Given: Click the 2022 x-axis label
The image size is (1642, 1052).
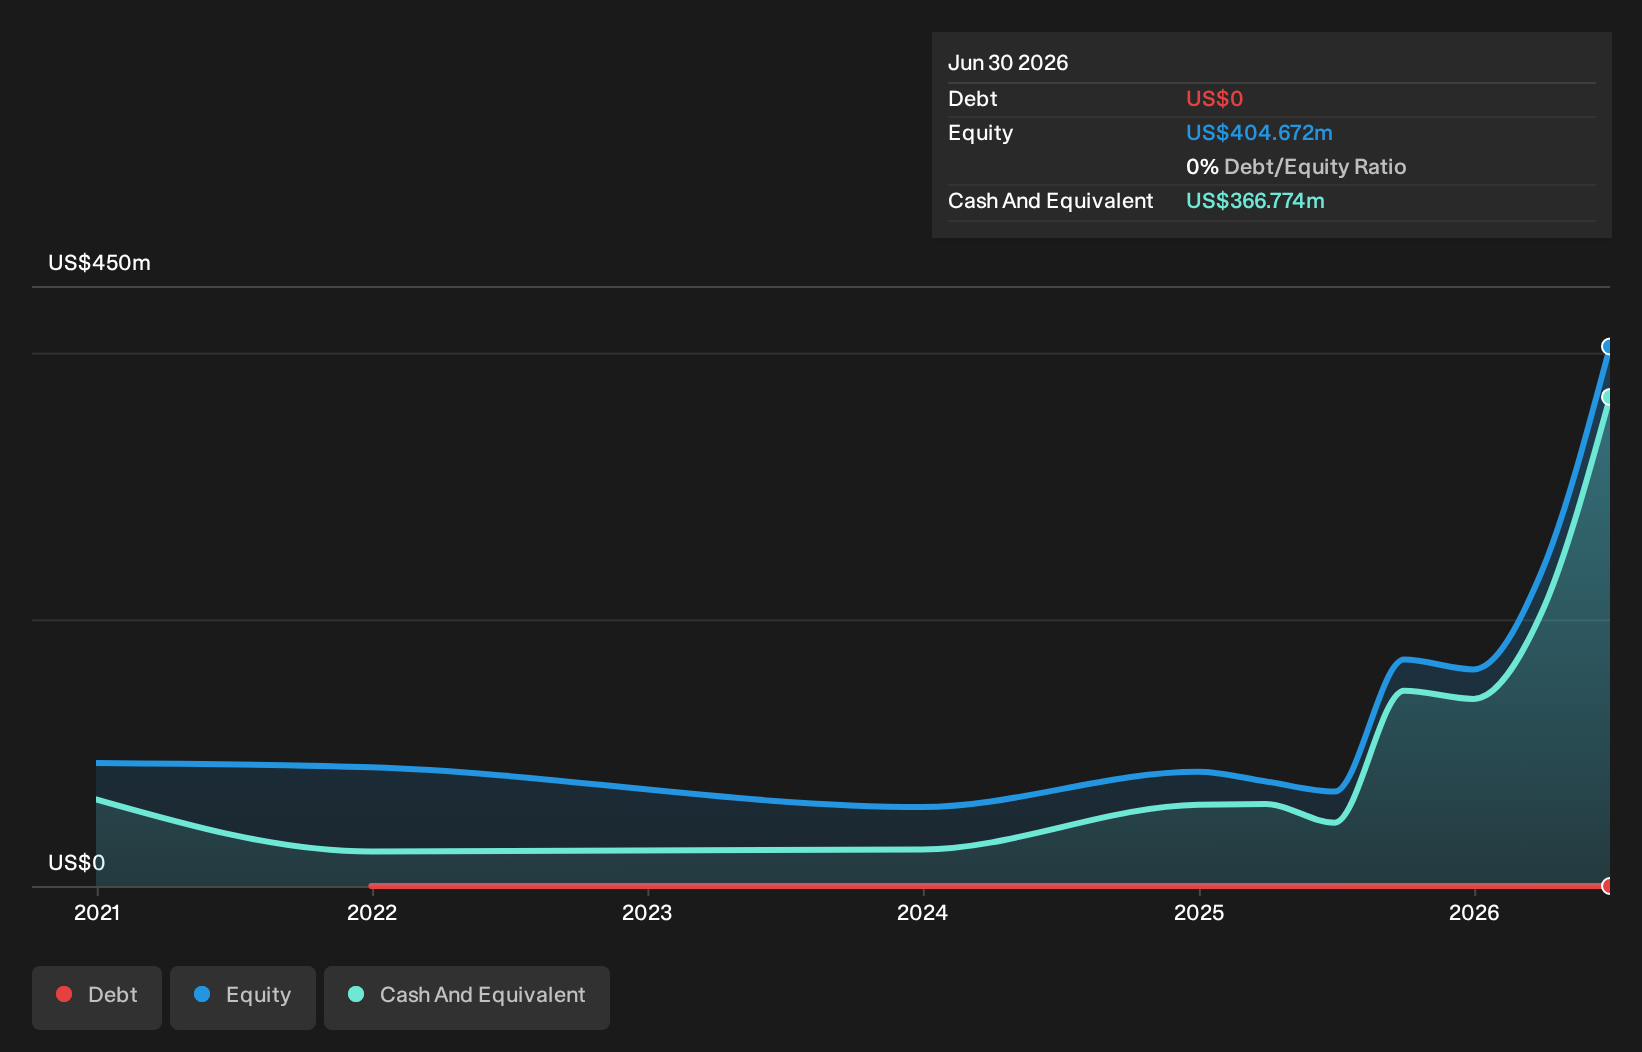Looking at the screenshot, I should 372,913.
